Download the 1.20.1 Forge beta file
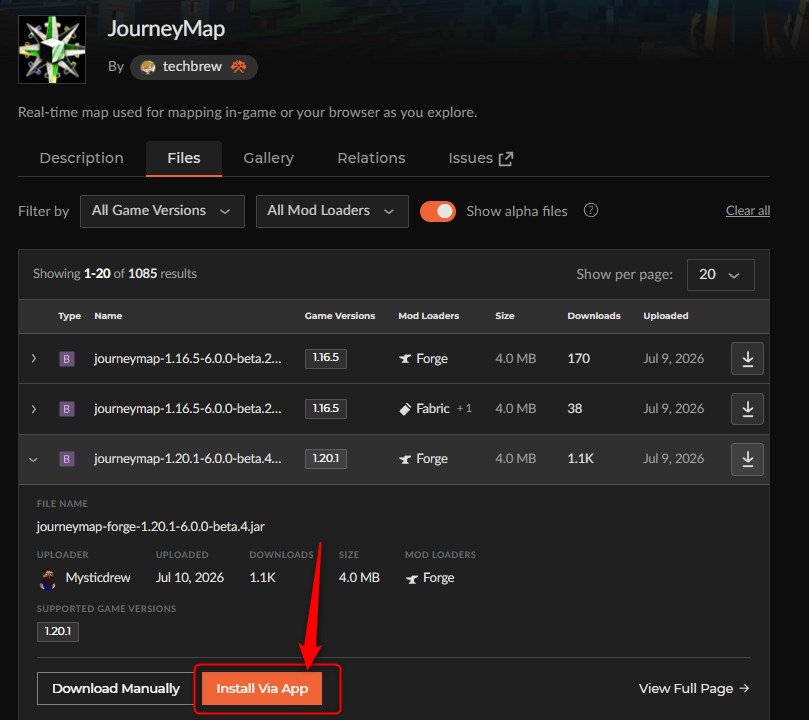The width and height of the screenshot is (809, 720). tap(747, 459)
